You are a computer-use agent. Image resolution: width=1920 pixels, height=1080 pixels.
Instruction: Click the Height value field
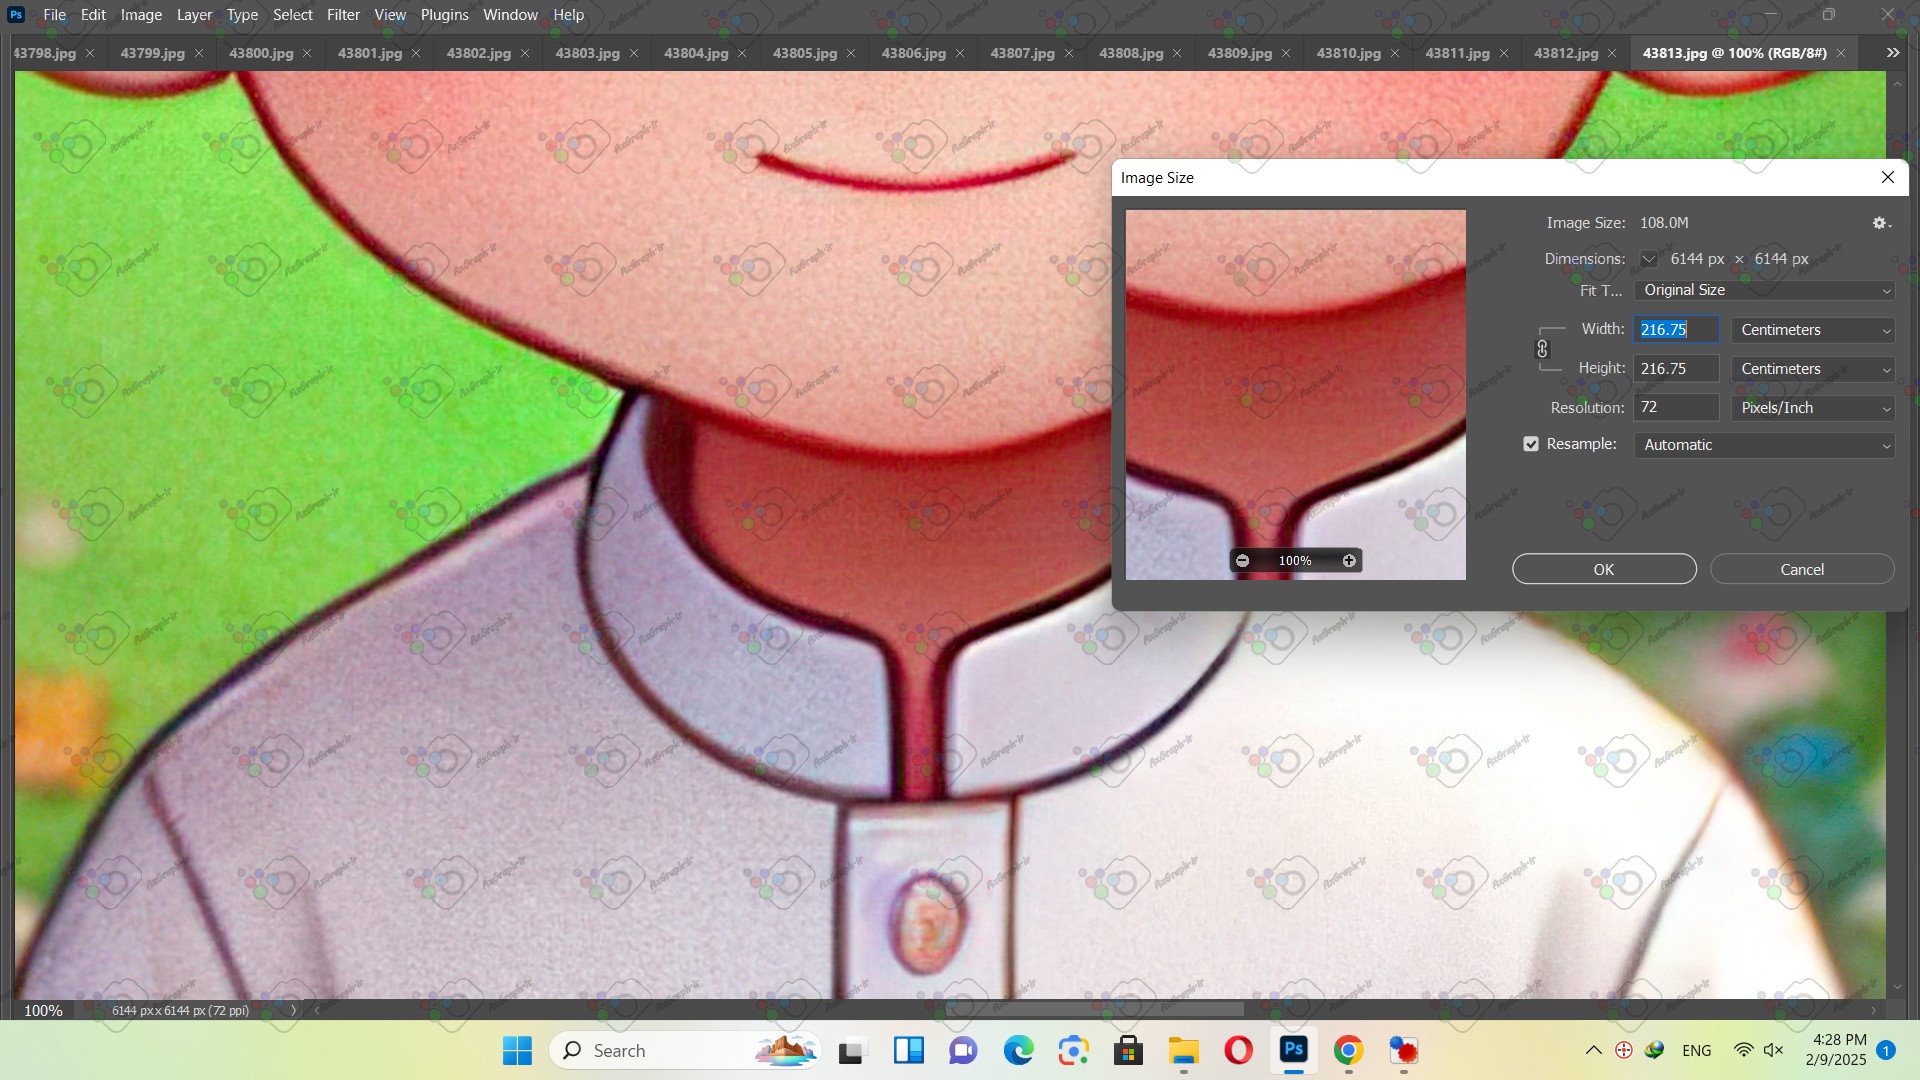pyautogui.click(x=1677, y=369)
